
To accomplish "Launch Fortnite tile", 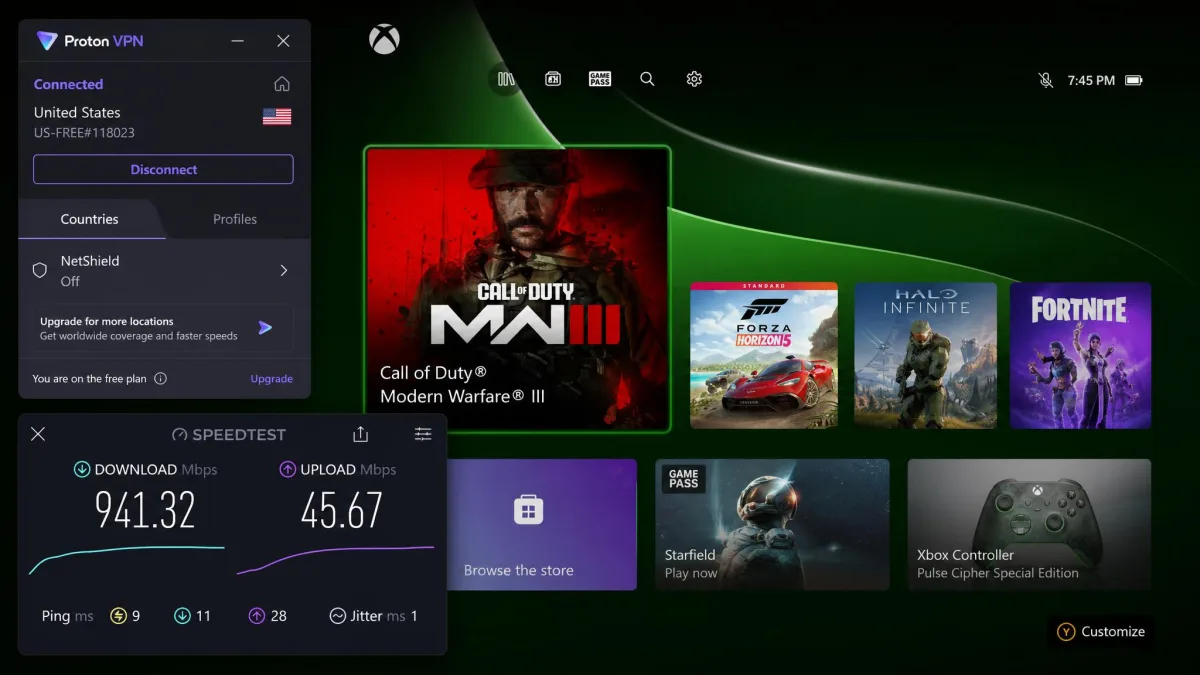I will (x=1080, y=355).
